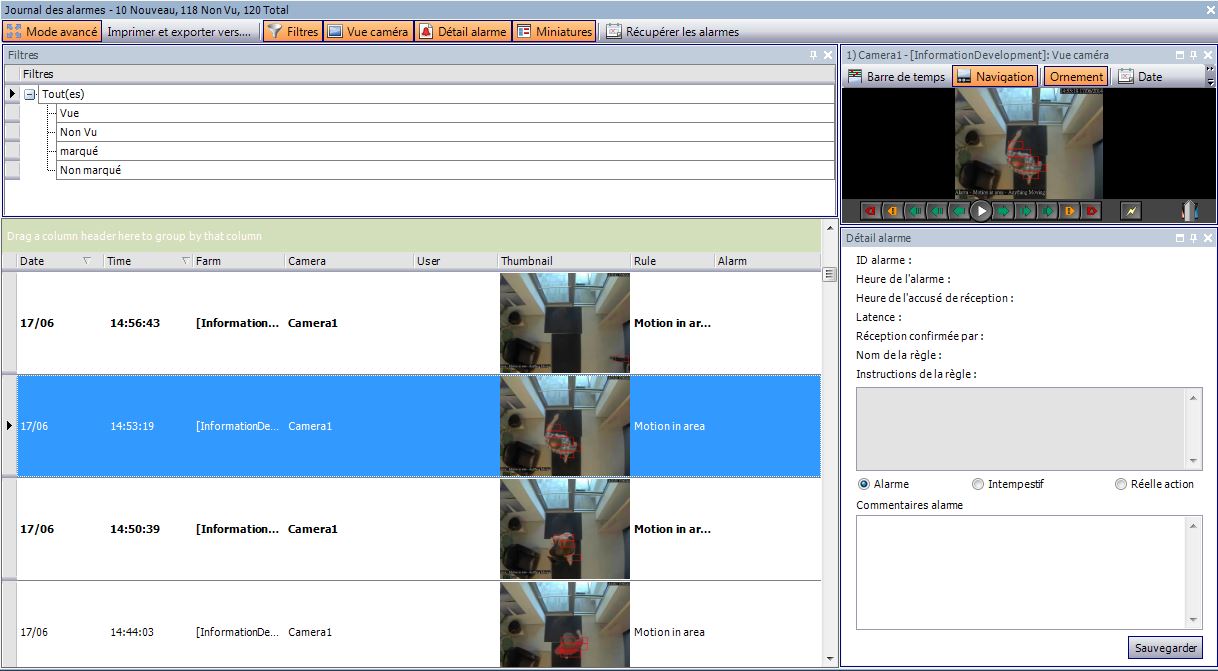The height and width of the screenshot is (671, 1218).
Task: Pin the Filtres panel
Action: (x=813, y=55)
